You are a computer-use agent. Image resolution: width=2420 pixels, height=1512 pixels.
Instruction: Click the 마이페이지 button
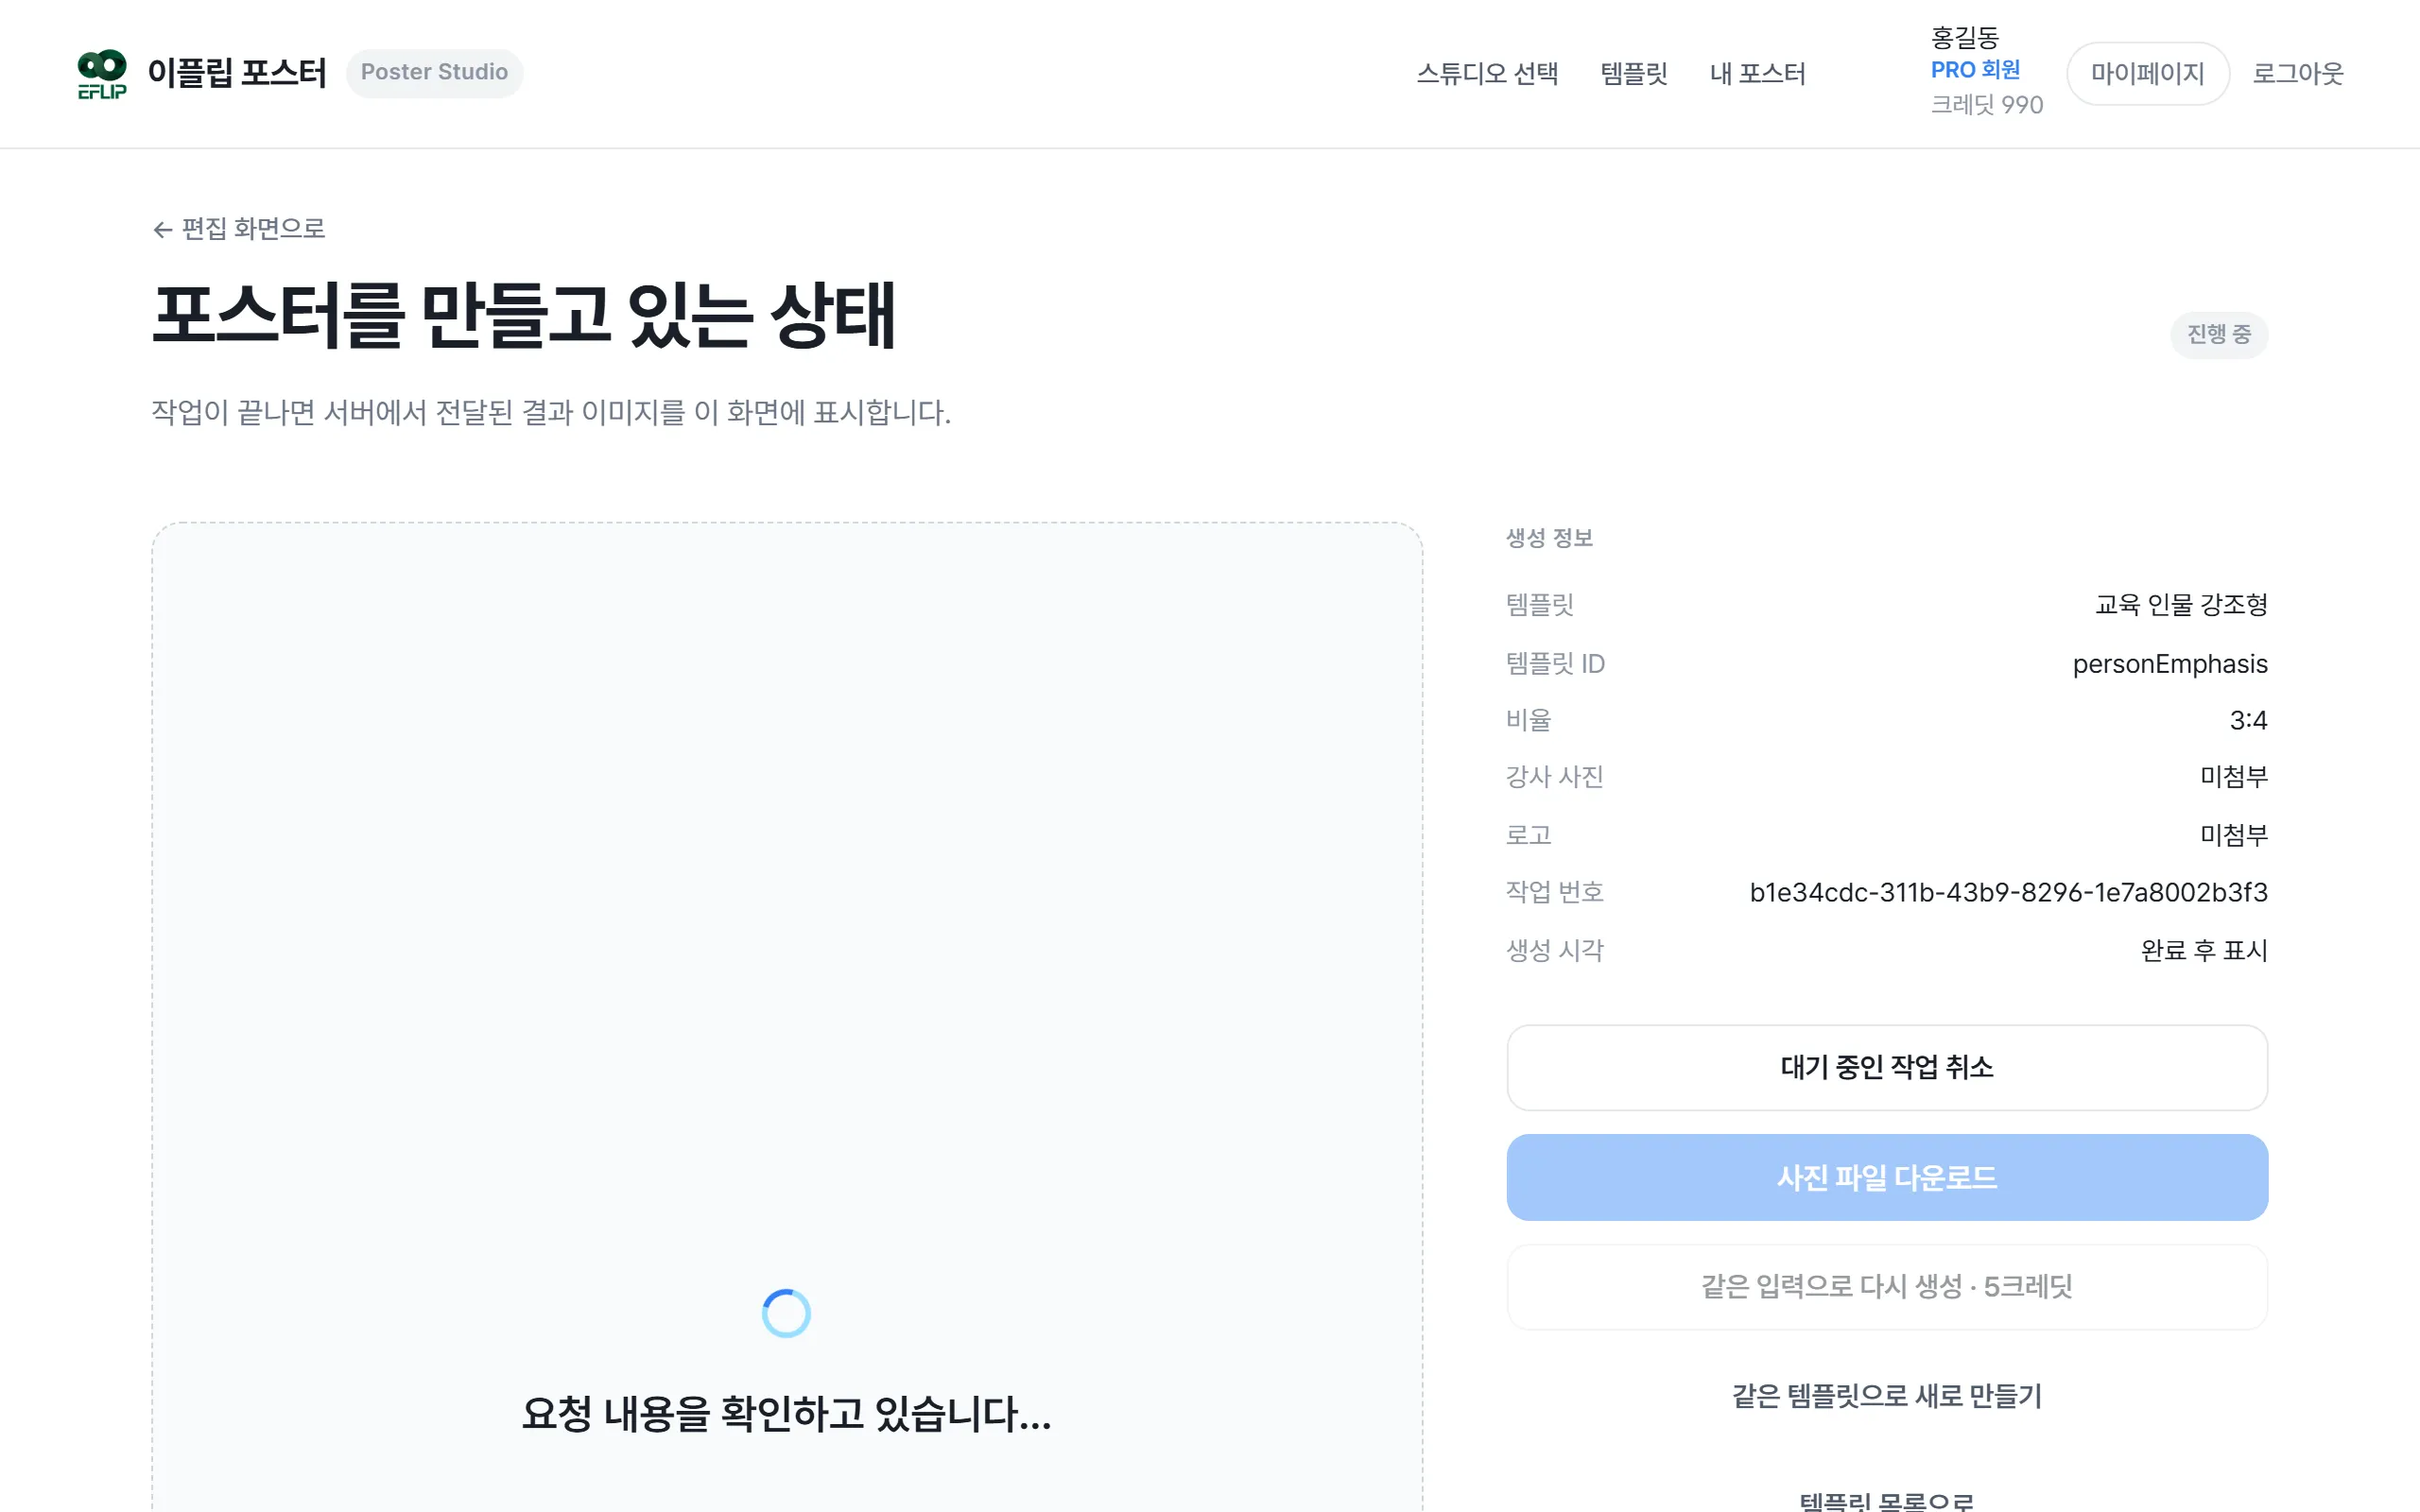coord(2148,73)
